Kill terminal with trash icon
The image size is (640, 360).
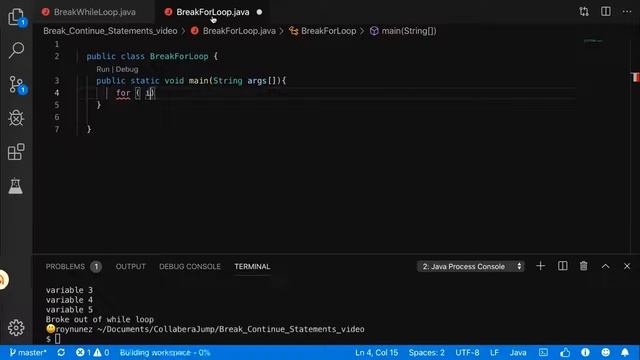pyautogui.click(x=584, y=266)
